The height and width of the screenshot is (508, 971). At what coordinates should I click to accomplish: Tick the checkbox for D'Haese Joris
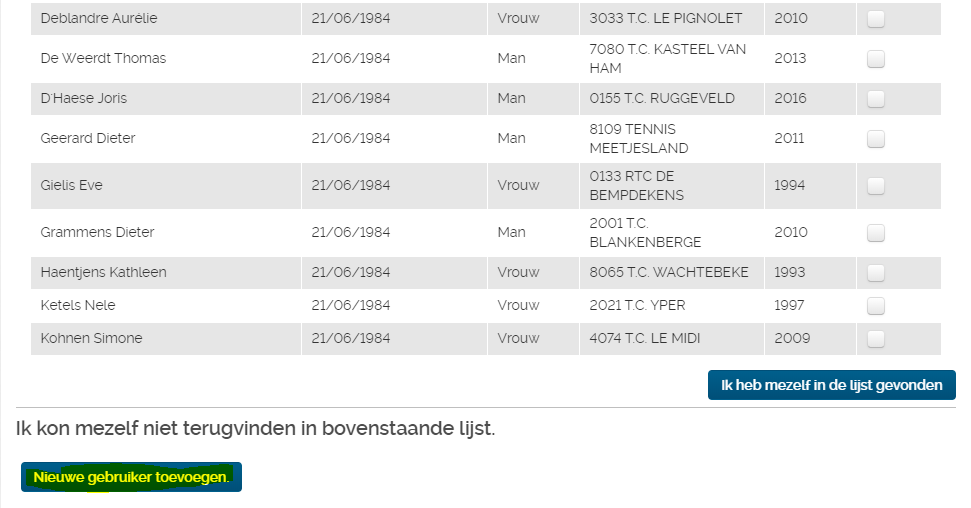876,99
